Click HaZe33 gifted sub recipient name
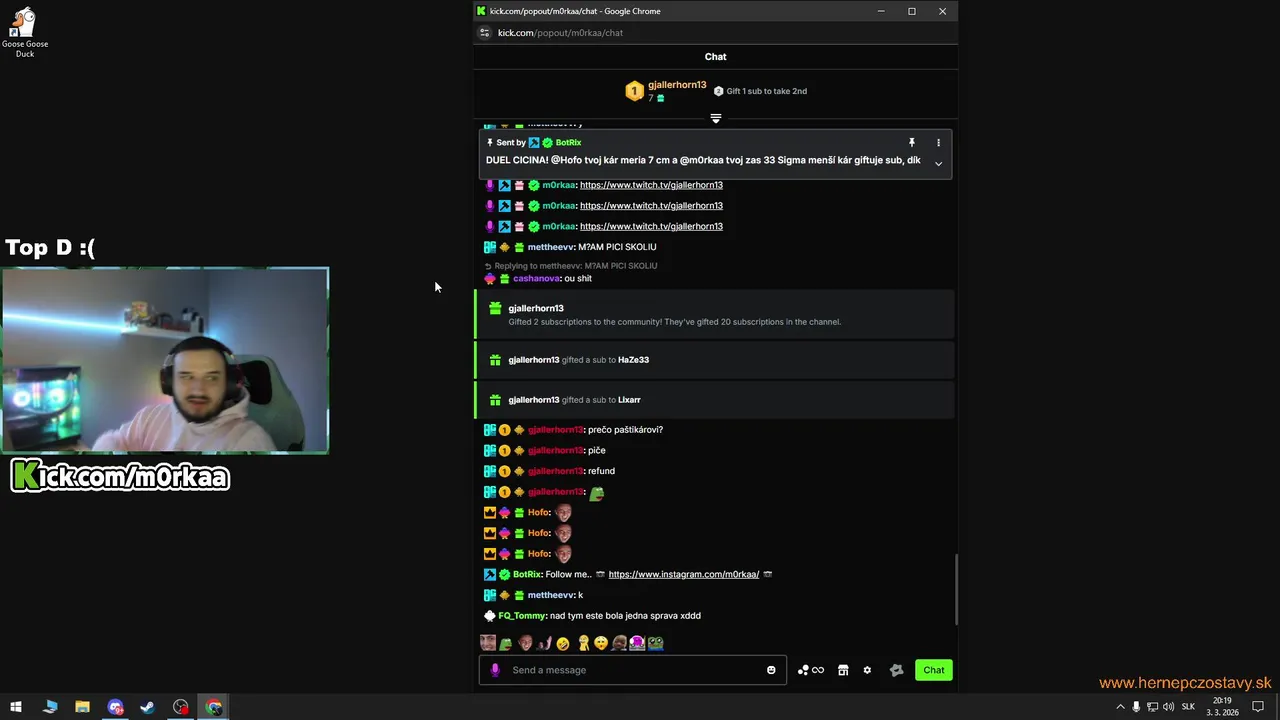 pos(633,360)
